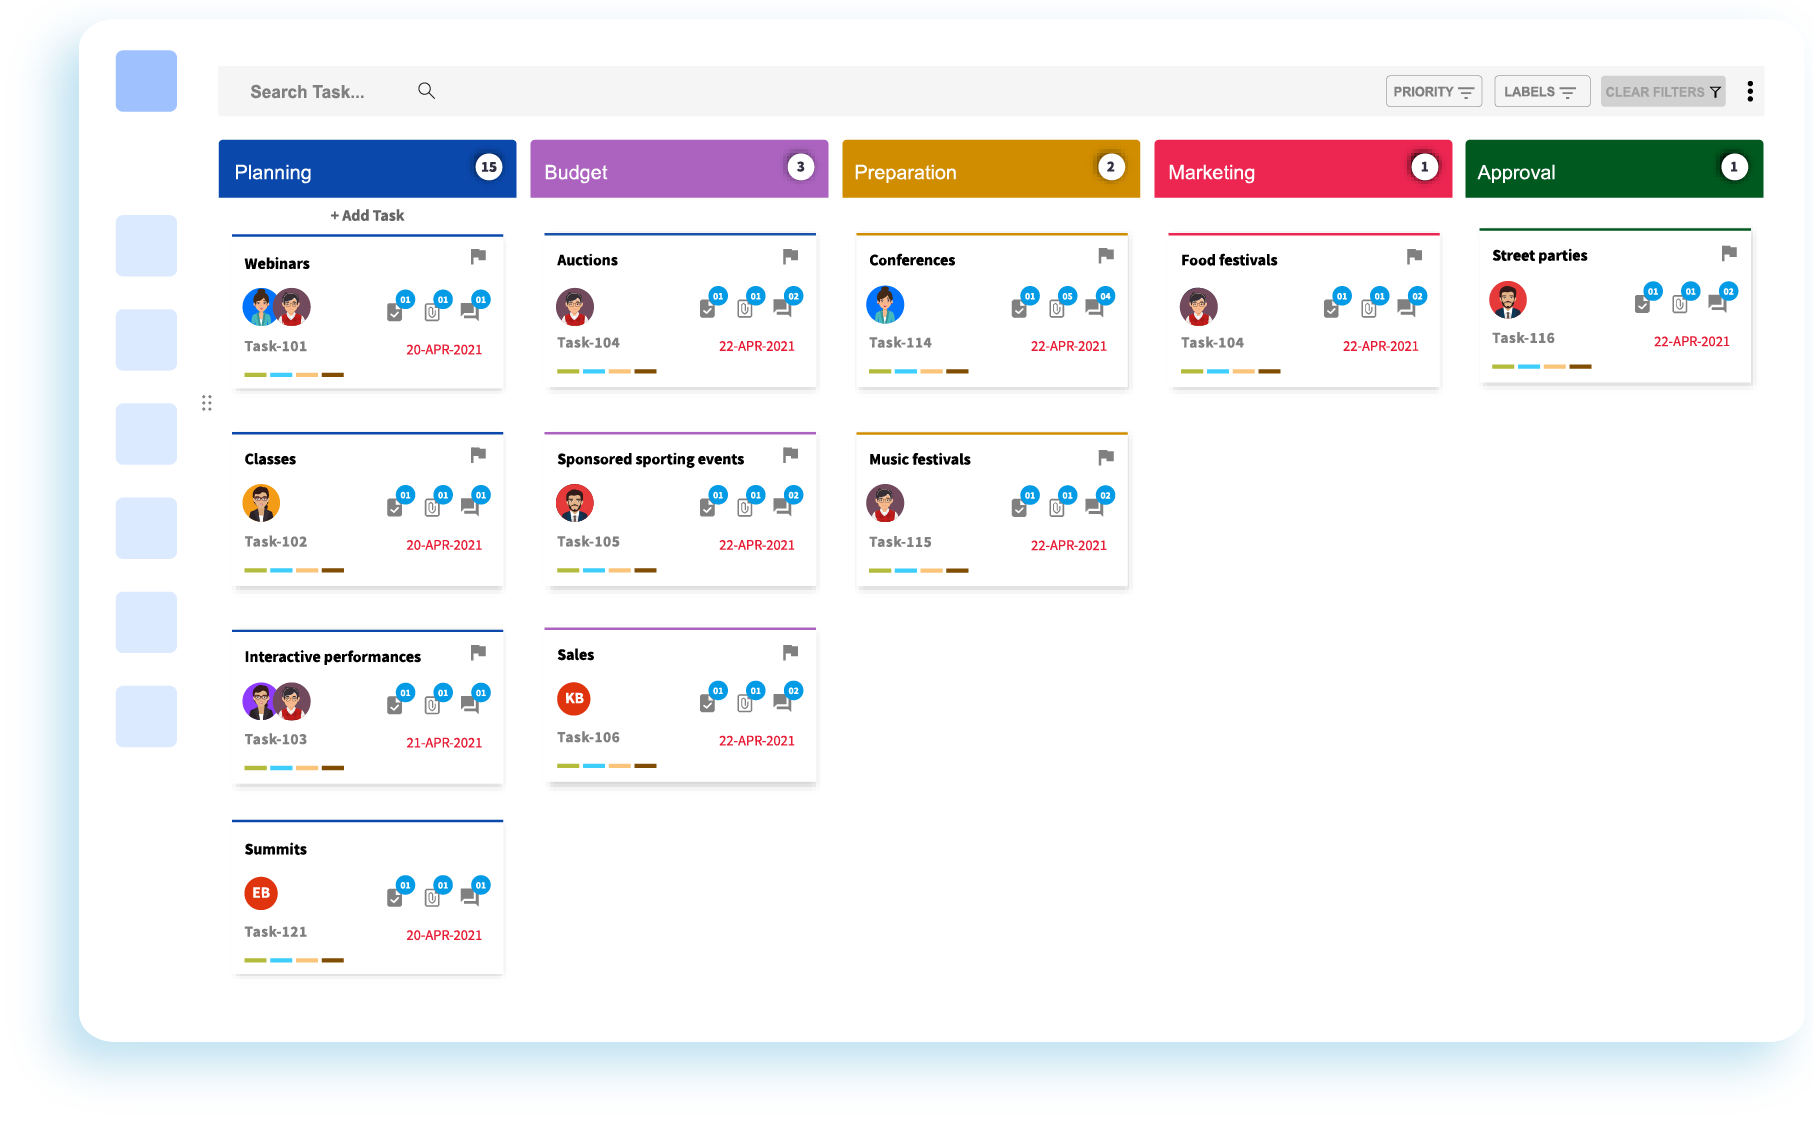Click the drag handle beside Planning column
Screen dimensions: 1813x1126
[x=207, y=403]
